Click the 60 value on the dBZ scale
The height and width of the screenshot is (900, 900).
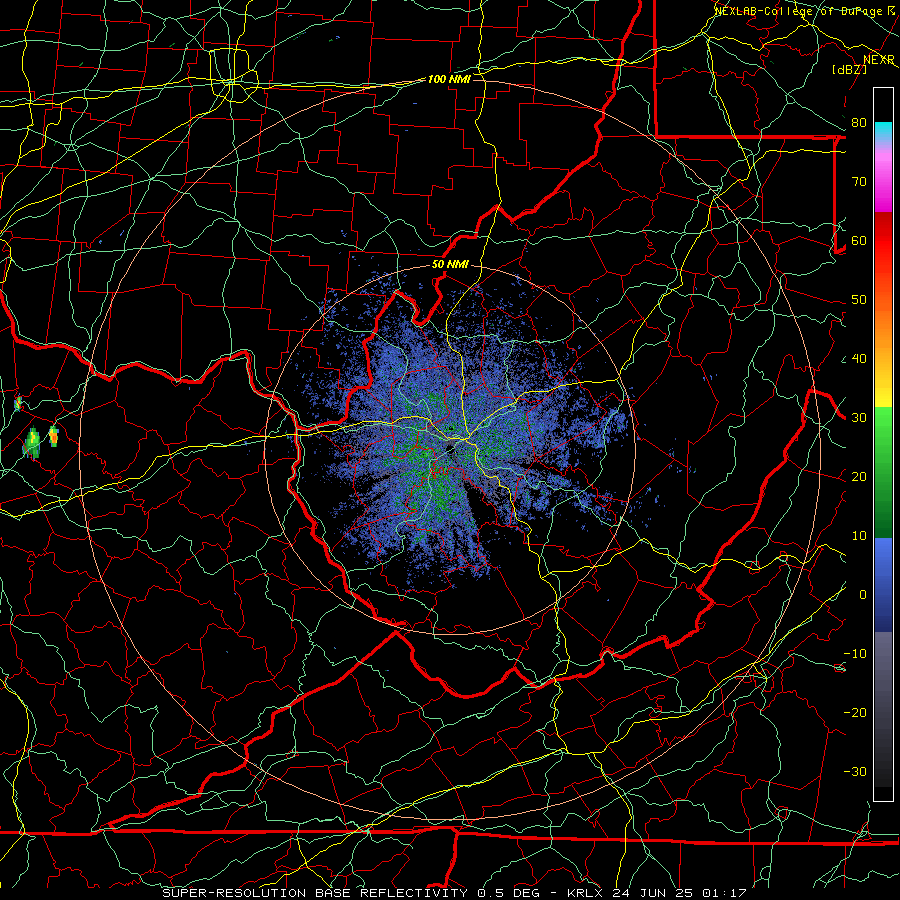point(859,240)
